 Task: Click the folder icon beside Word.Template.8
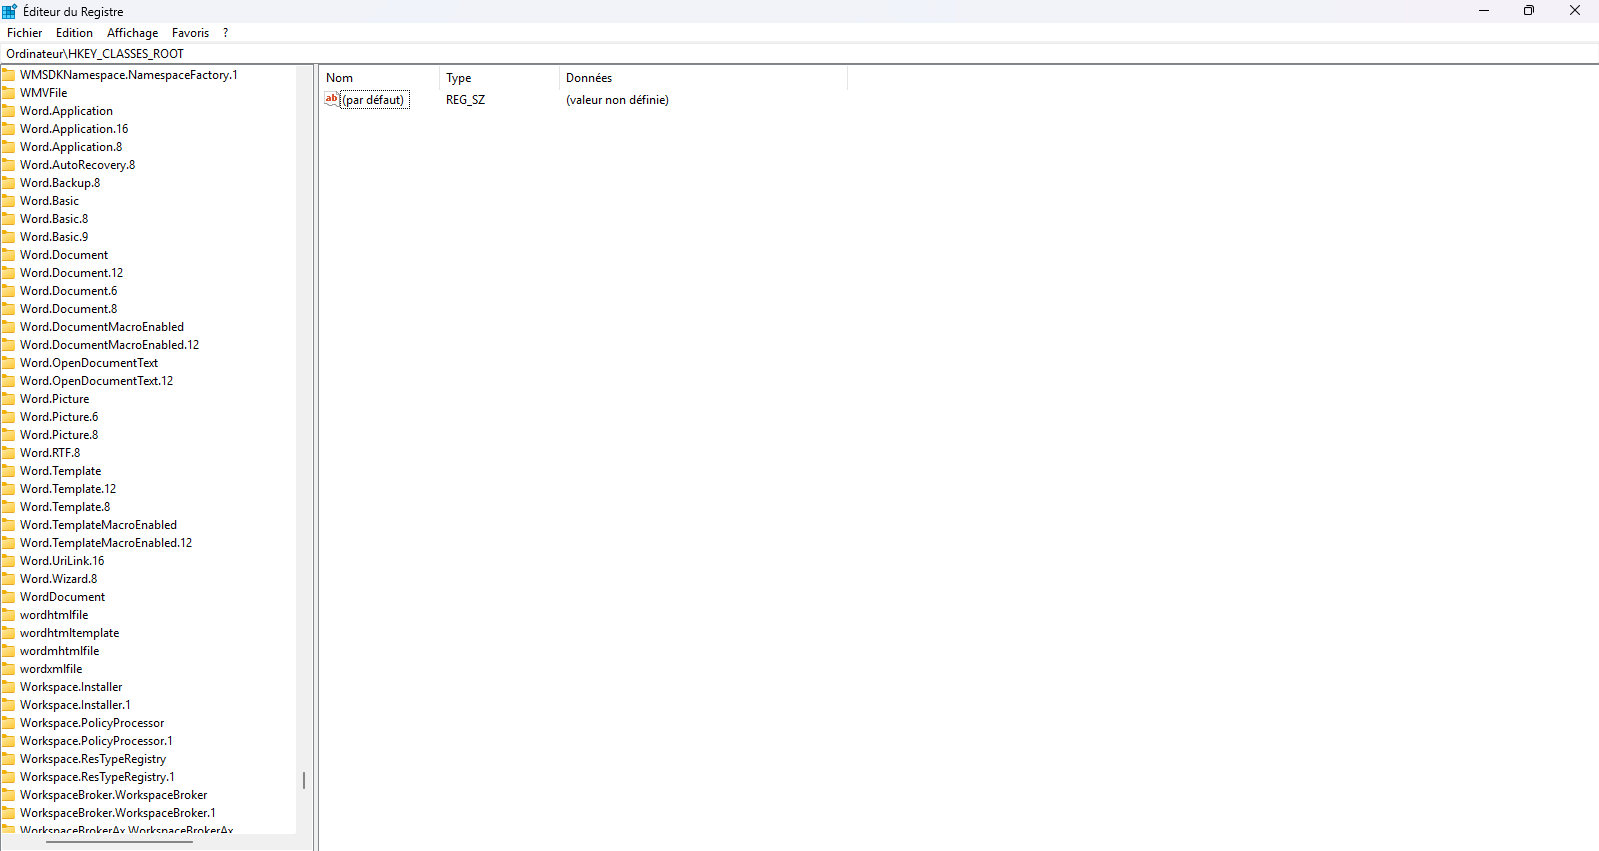tap(9, 507)
